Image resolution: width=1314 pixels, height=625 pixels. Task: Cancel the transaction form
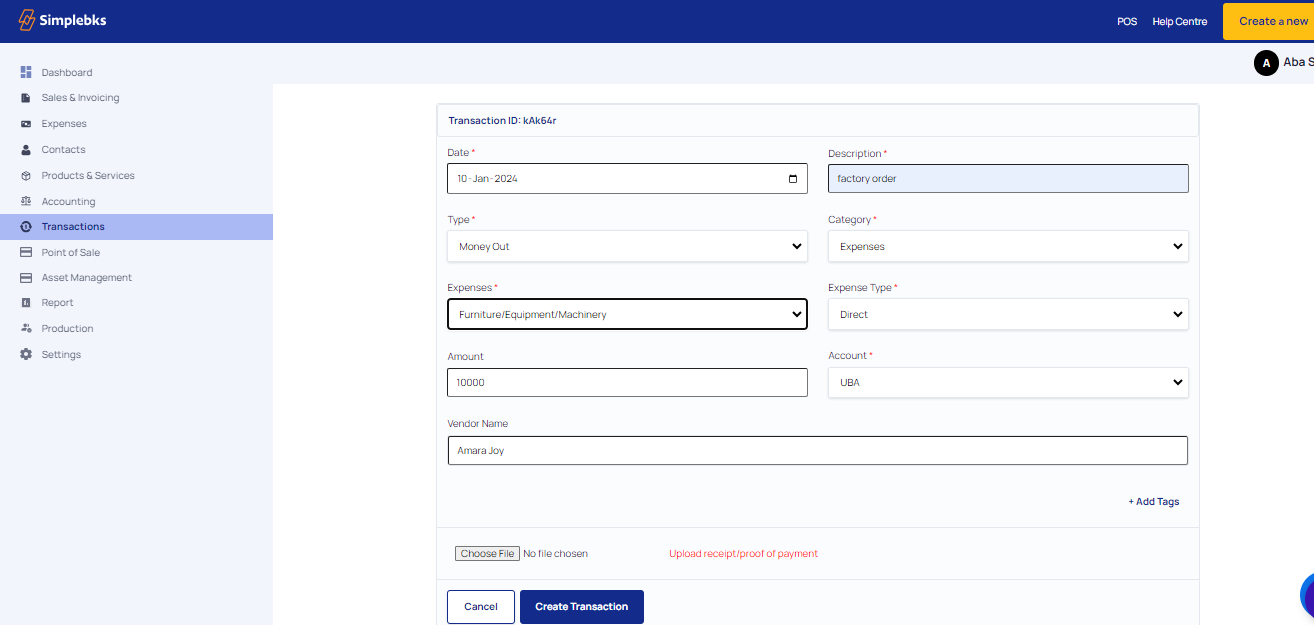coord(480,607)
